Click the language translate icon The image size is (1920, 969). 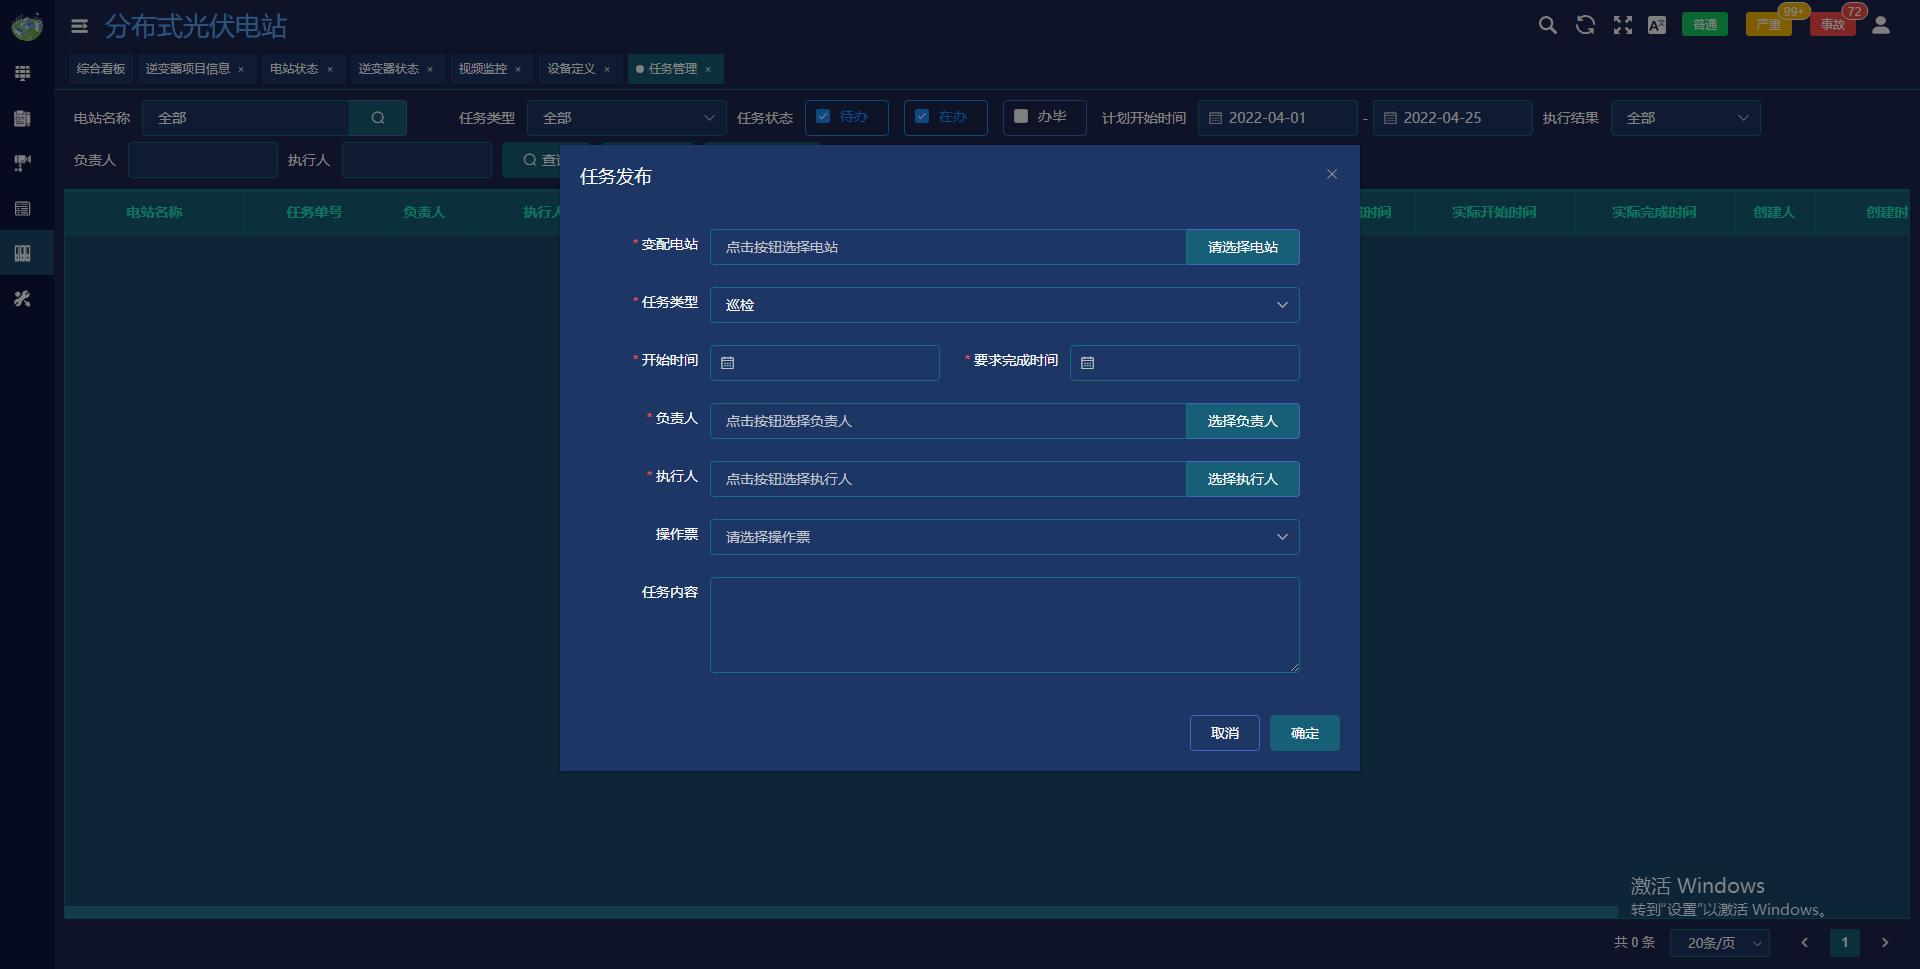coord(1657,25)
